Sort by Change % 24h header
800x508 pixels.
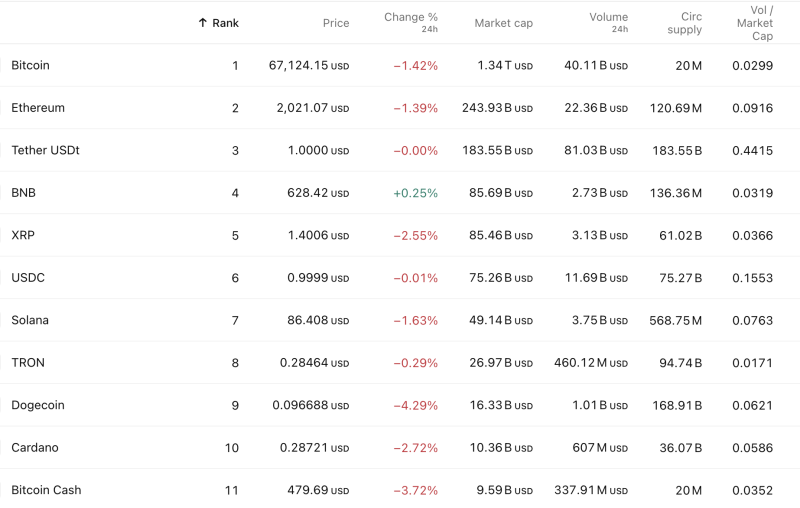pos(411,22)
